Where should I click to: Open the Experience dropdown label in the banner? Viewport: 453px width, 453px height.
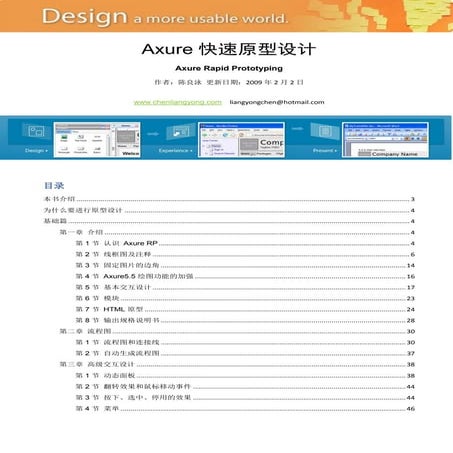[176, 151]
